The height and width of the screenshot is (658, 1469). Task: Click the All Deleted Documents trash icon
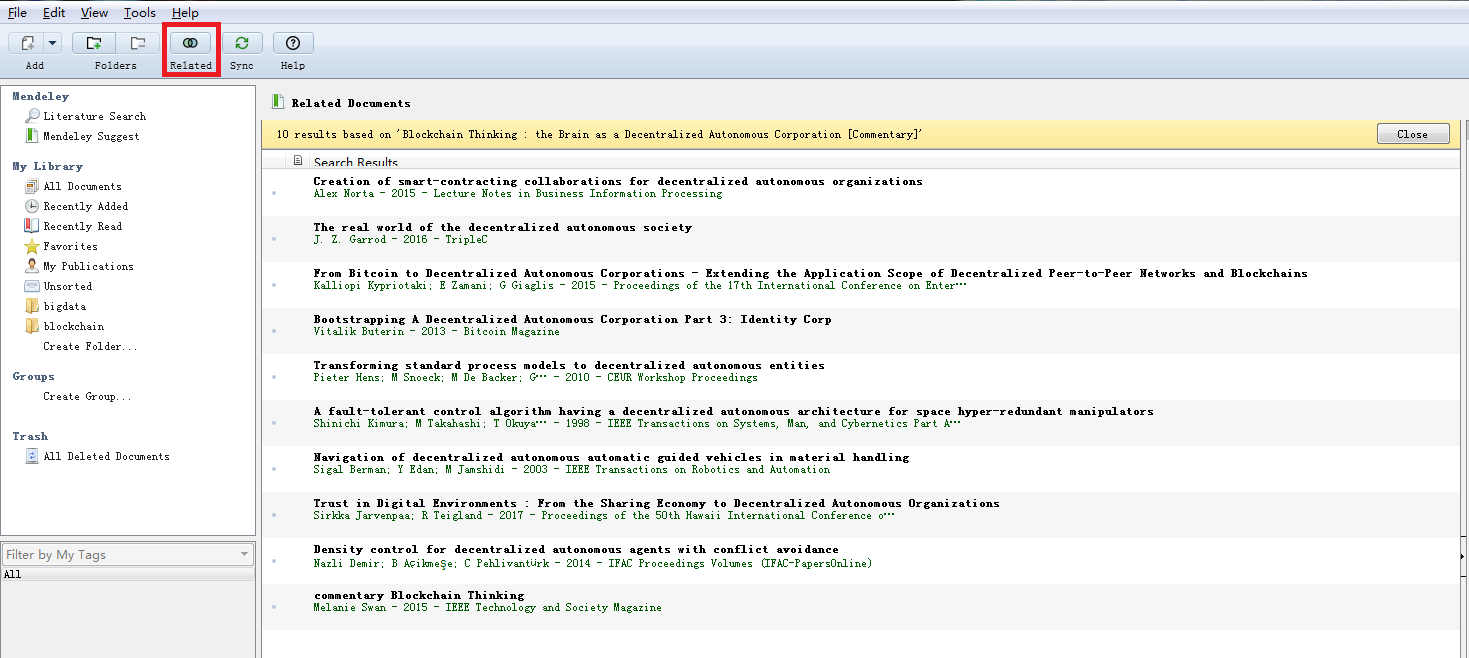coord(32,456)
